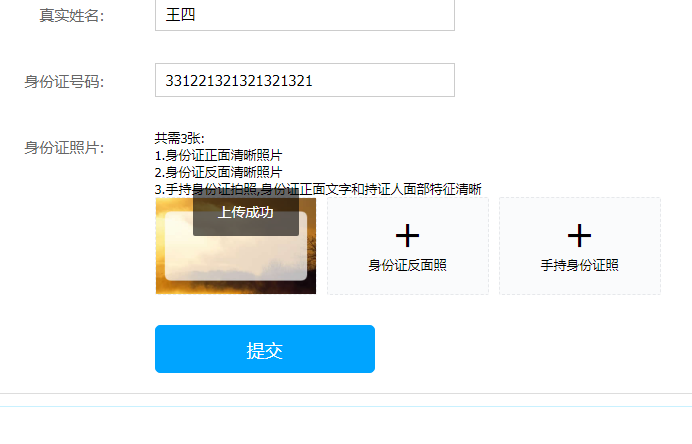Click the 身份证照片: field label
Image resolution: width=692 pixels, height=444 pixels.
tap(64, 148)
